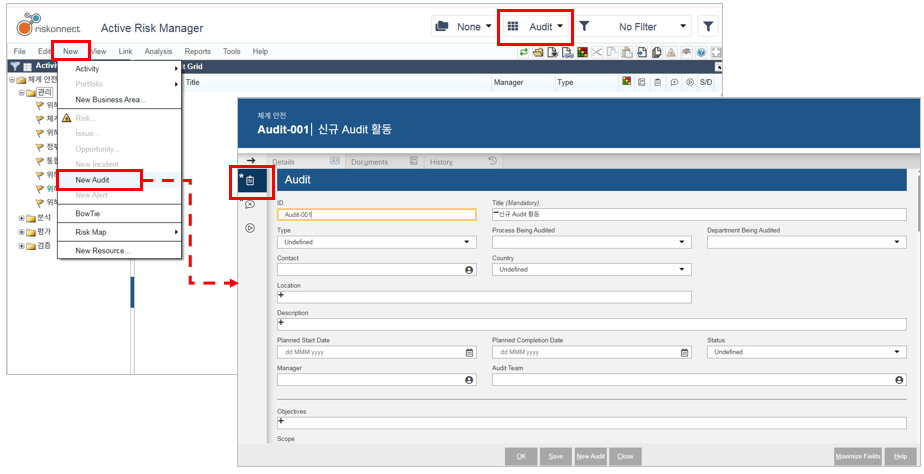924x474 pixels.
Task: Open the File menu
Action: click(x=19, y=51)
